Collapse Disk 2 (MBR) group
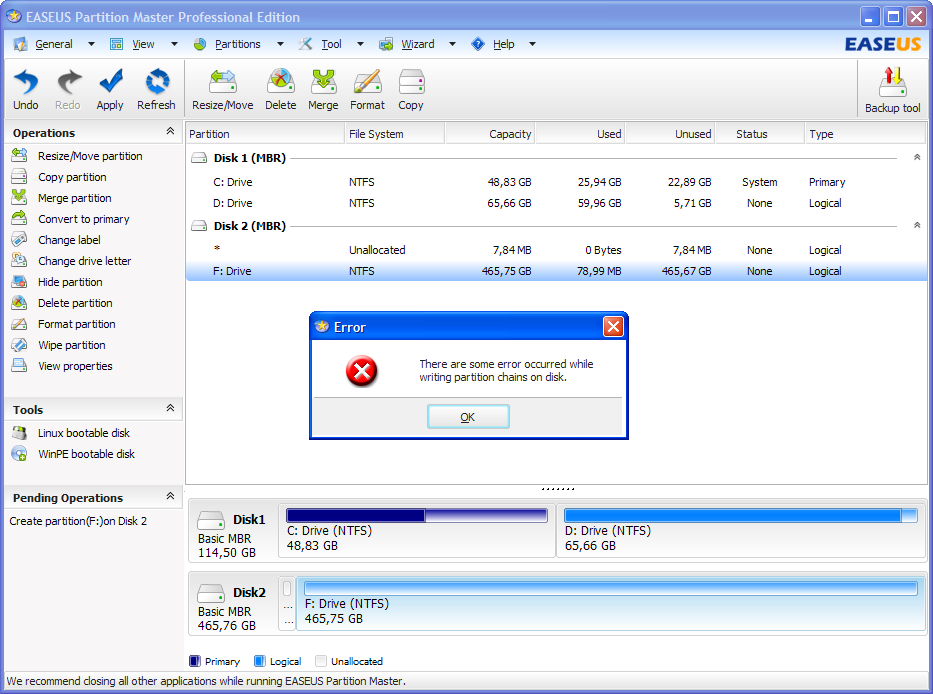 pyautogui.click(x=917, y=226)
